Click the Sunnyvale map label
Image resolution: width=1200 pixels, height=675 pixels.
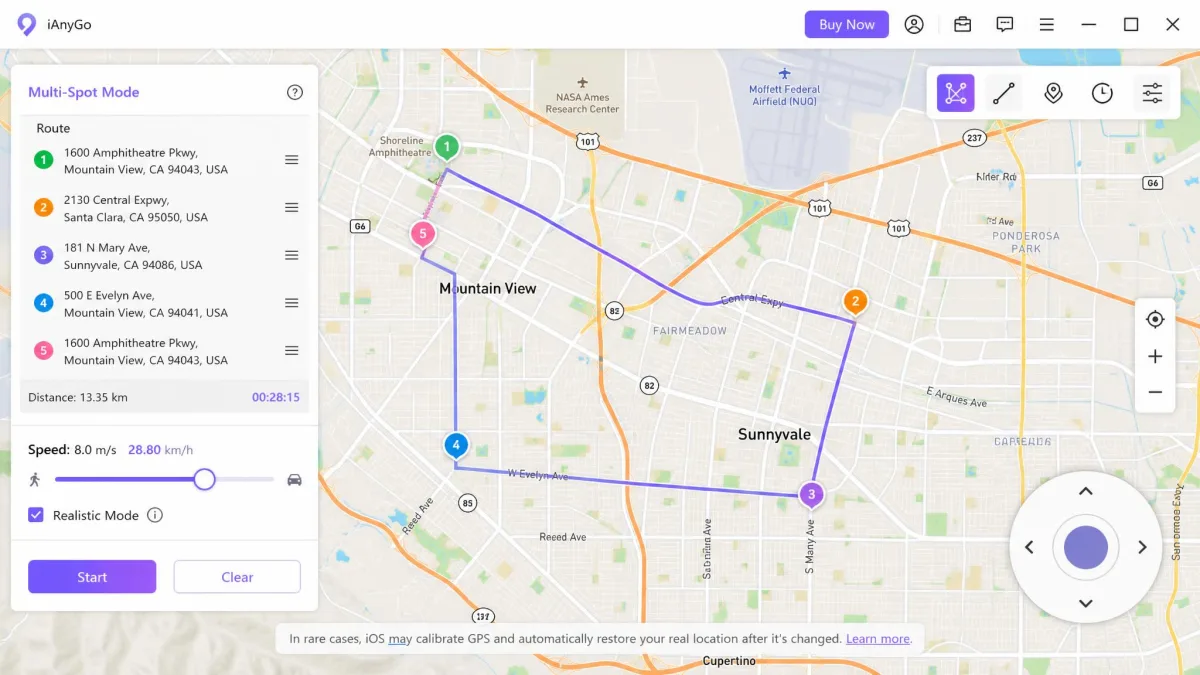pyautogui.click(x=774, y=434)
